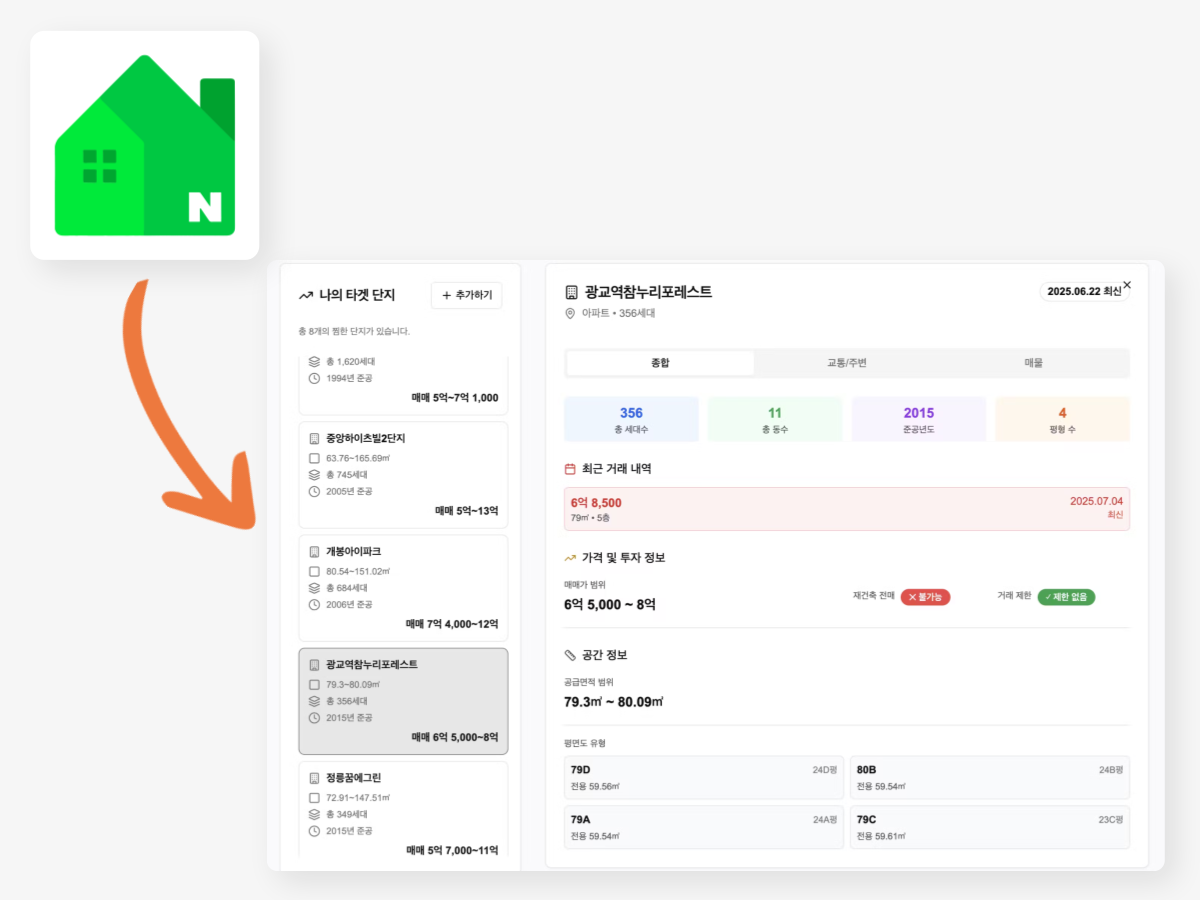The height and width of the screenshot is (900, 1200).
Task: Click the building icon next to 정릉꿈에그린
Action: 314,777
